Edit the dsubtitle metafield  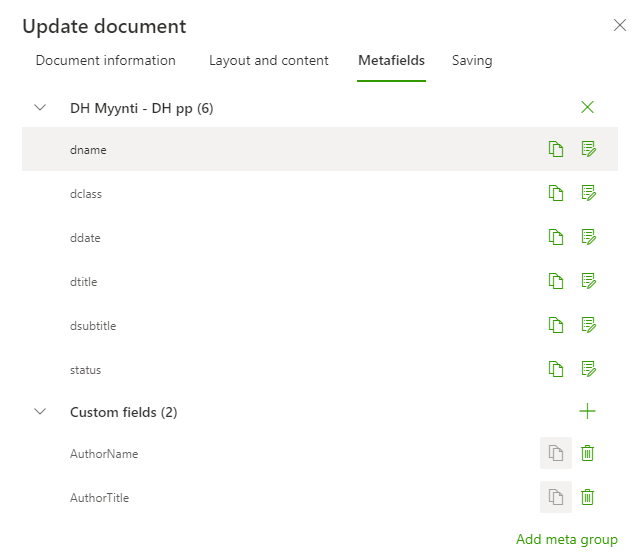pyautogui.click(x=588, y=325)
